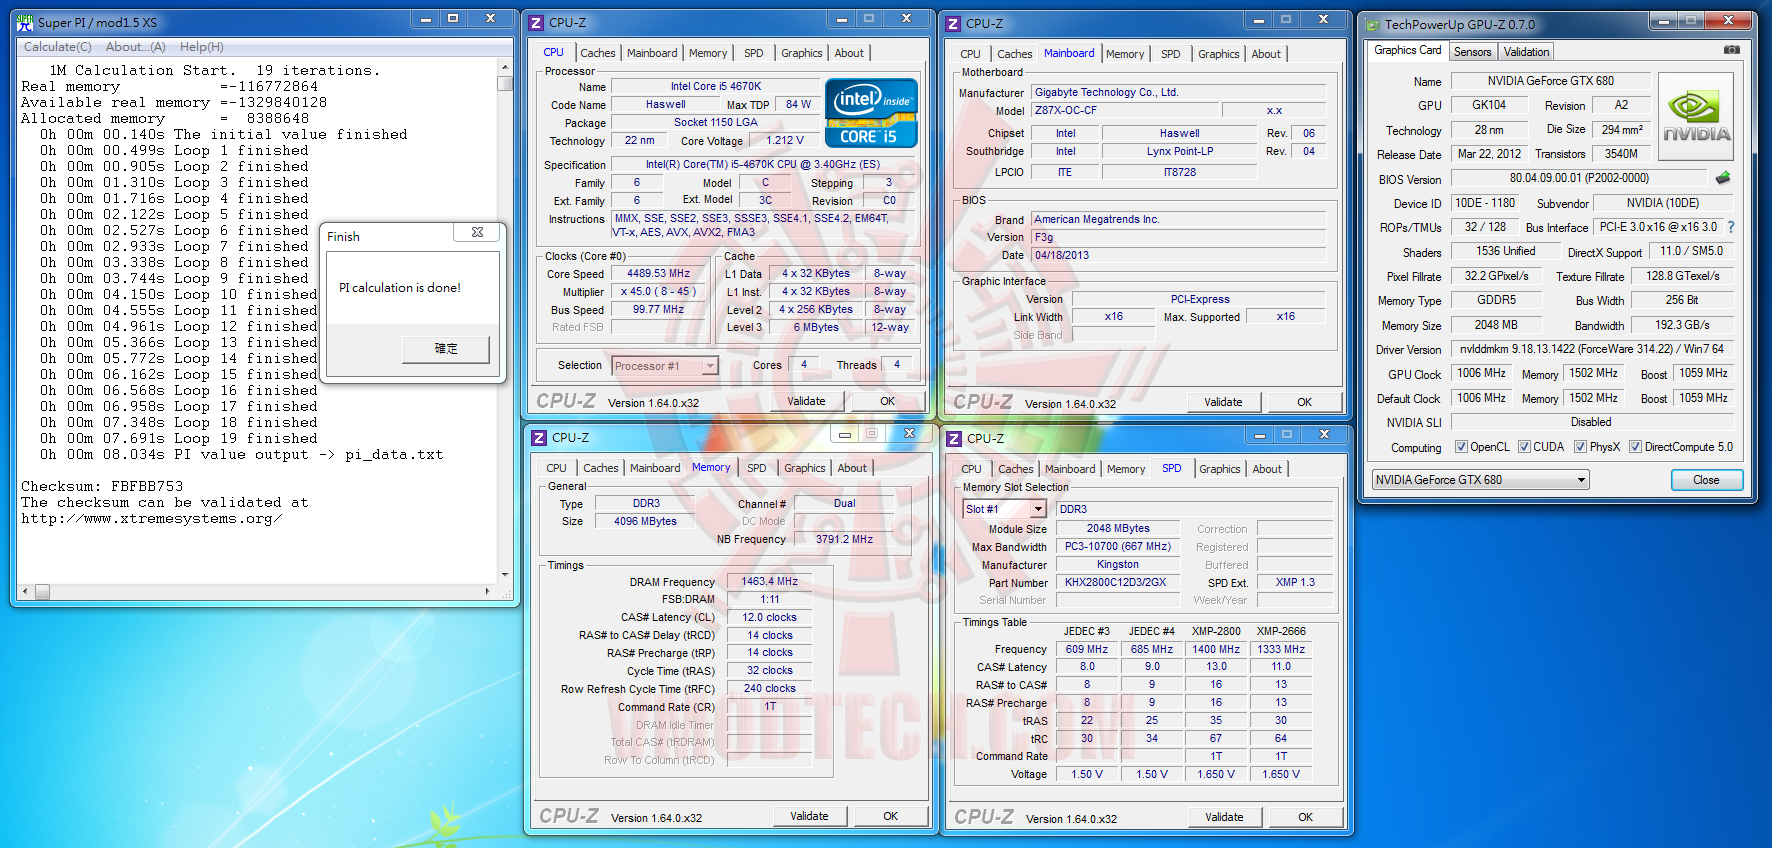Click the CPU-Z icon in Memory window title

pyautogui.click(x=539, y=438)
